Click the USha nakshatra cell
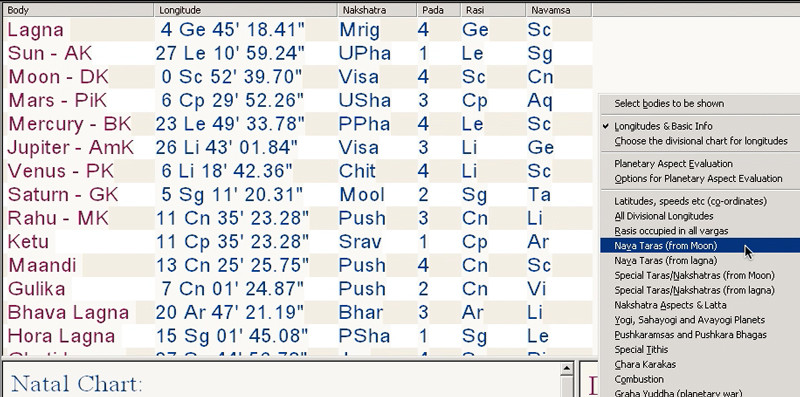This screenshot has height=397, width=800. tap(365, 100)
